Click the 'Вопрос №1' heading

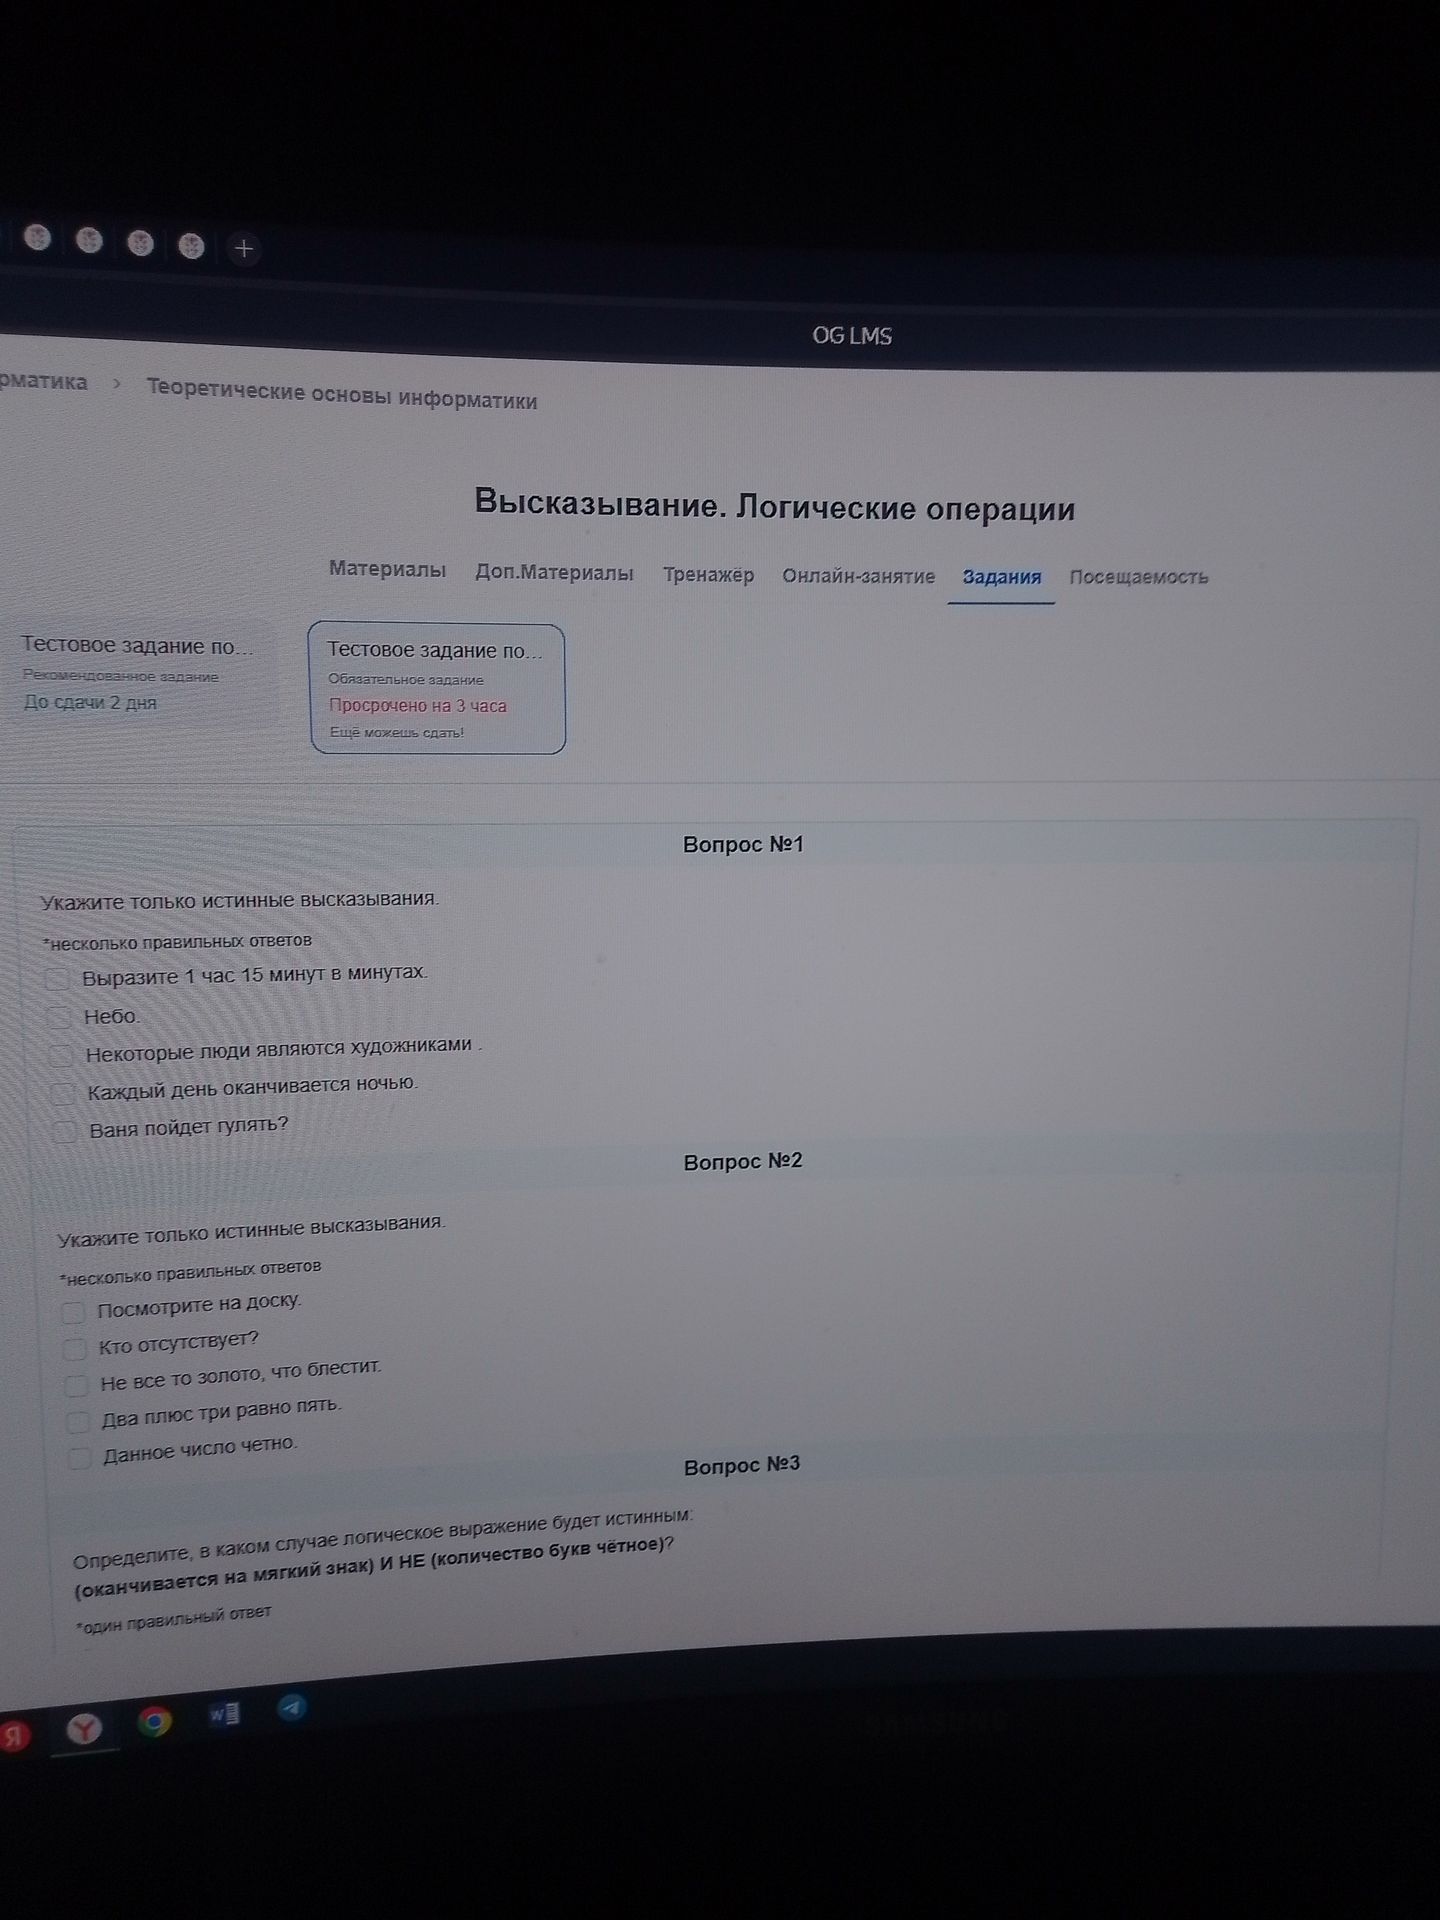743,845
